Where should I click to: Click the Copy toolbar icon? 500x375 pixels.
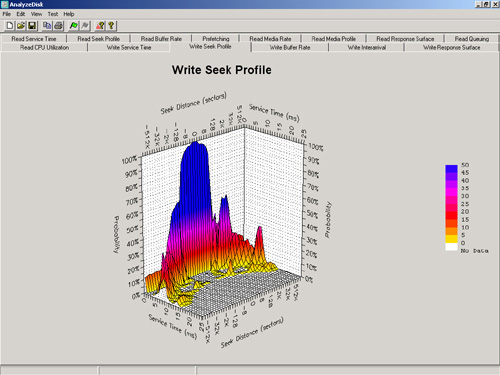tap(47, 26)
